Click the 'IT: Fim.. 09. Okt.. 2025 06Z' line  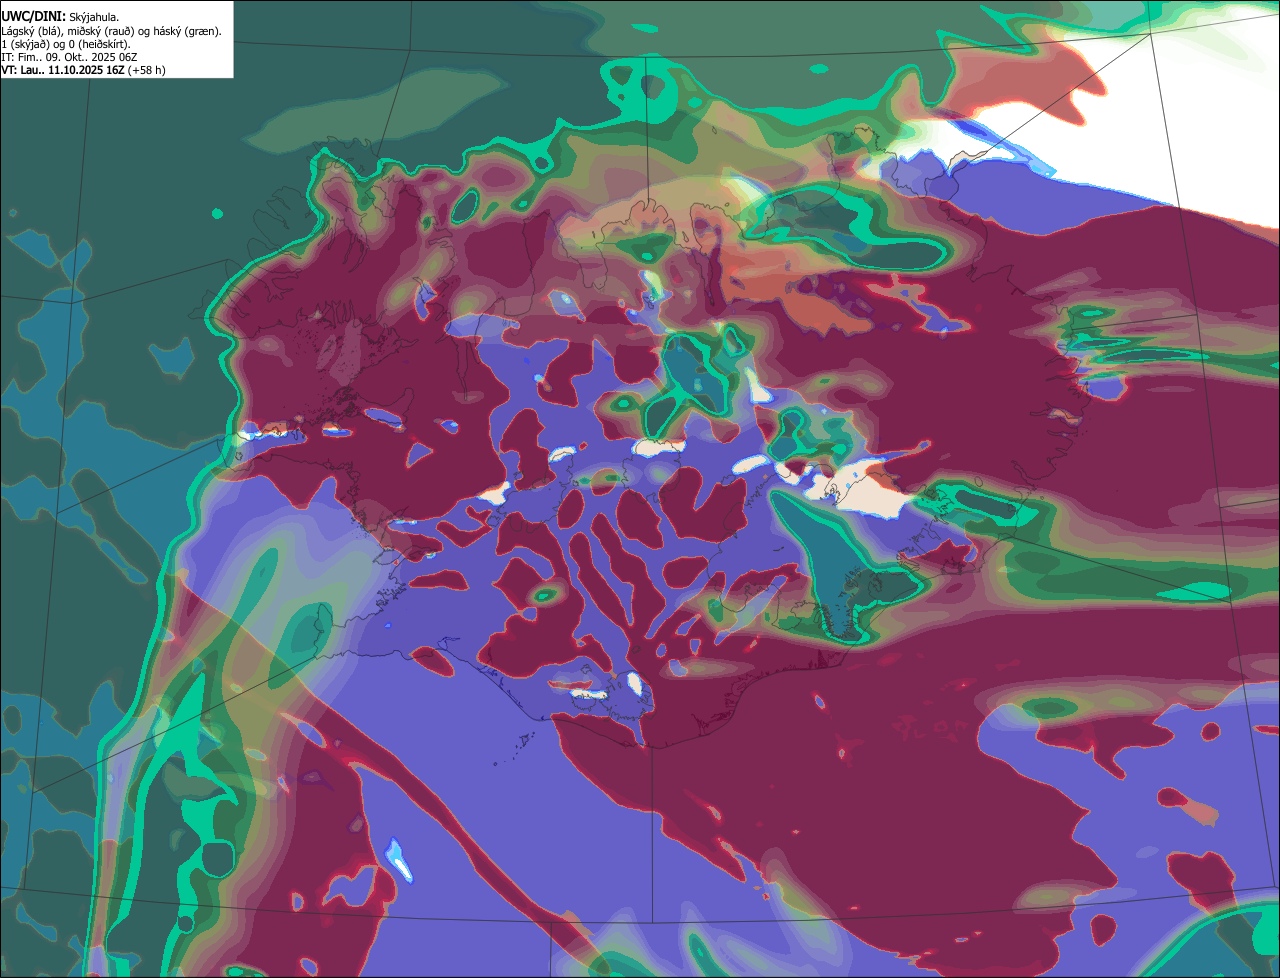pyautogui.click(x=69, y=57)
